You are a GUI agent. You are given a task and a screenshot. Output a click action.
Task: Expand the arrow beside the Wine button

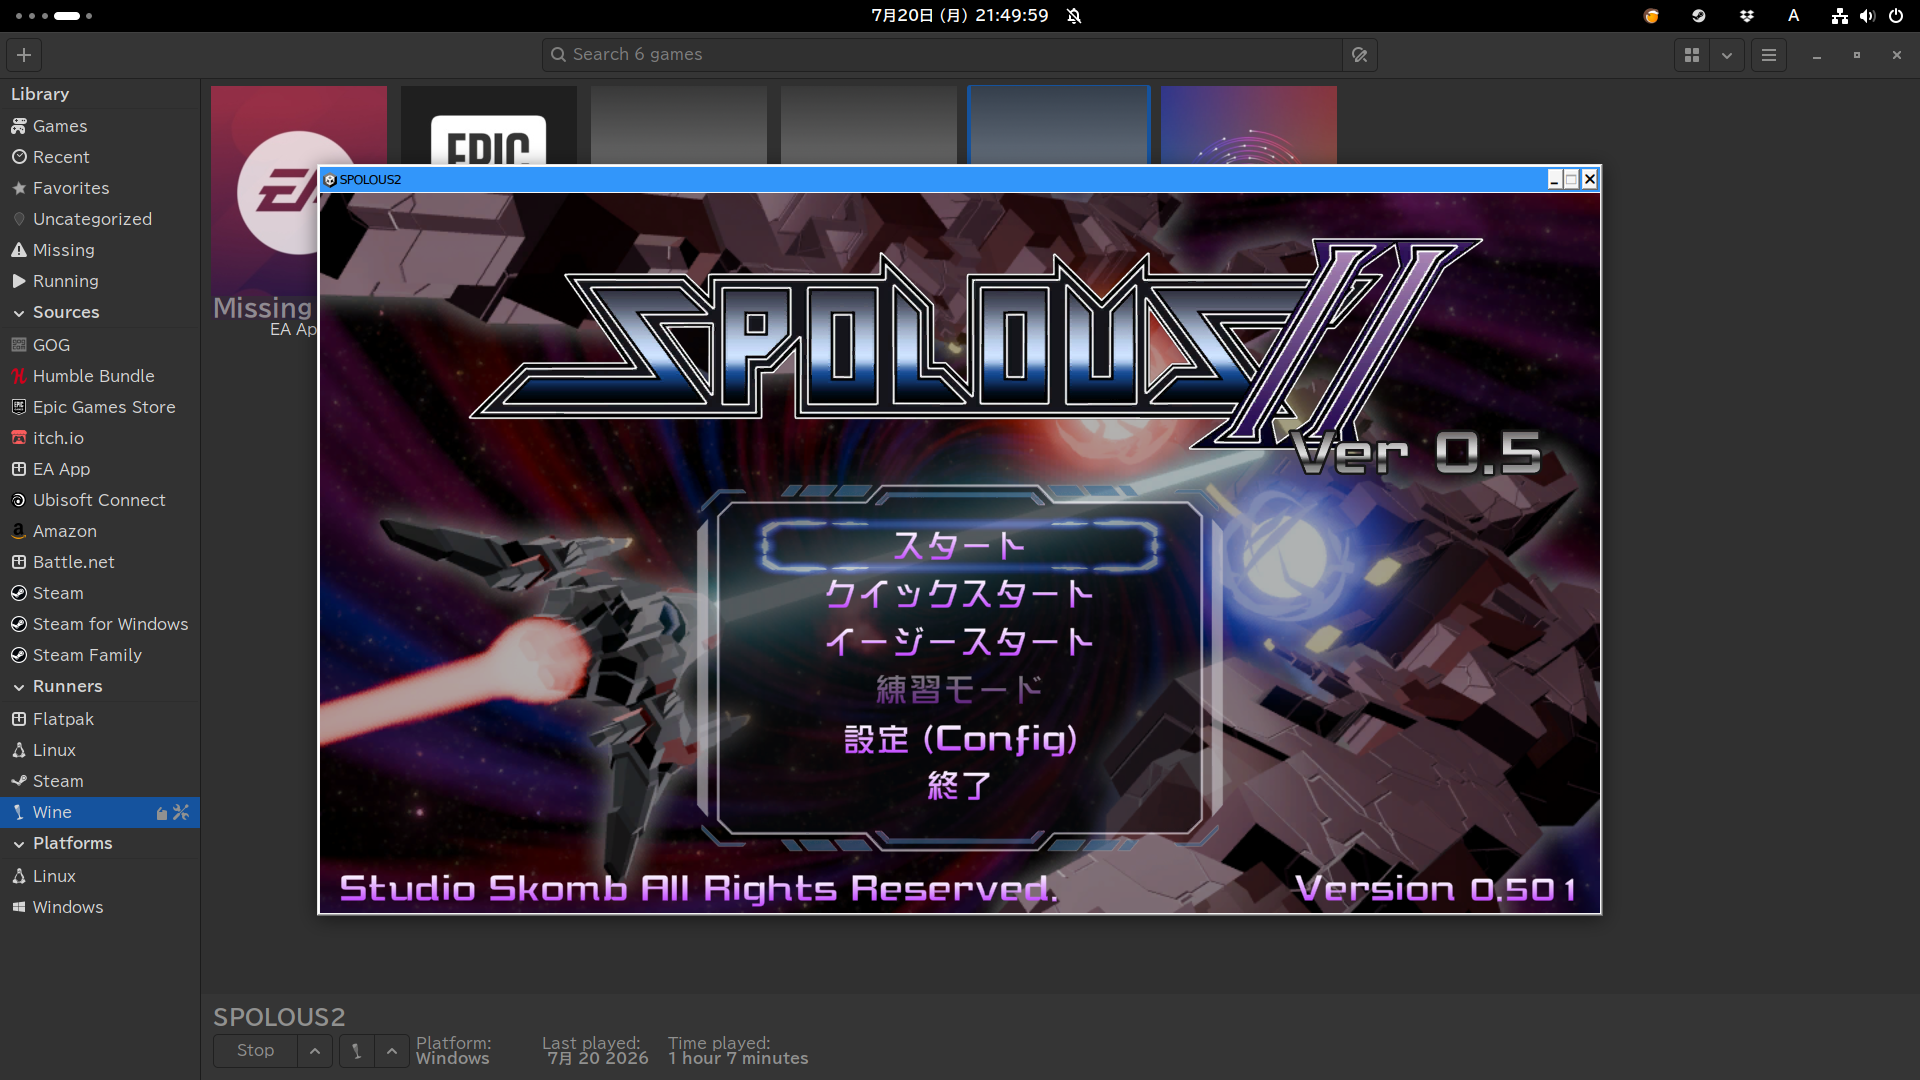point(392,1051)
